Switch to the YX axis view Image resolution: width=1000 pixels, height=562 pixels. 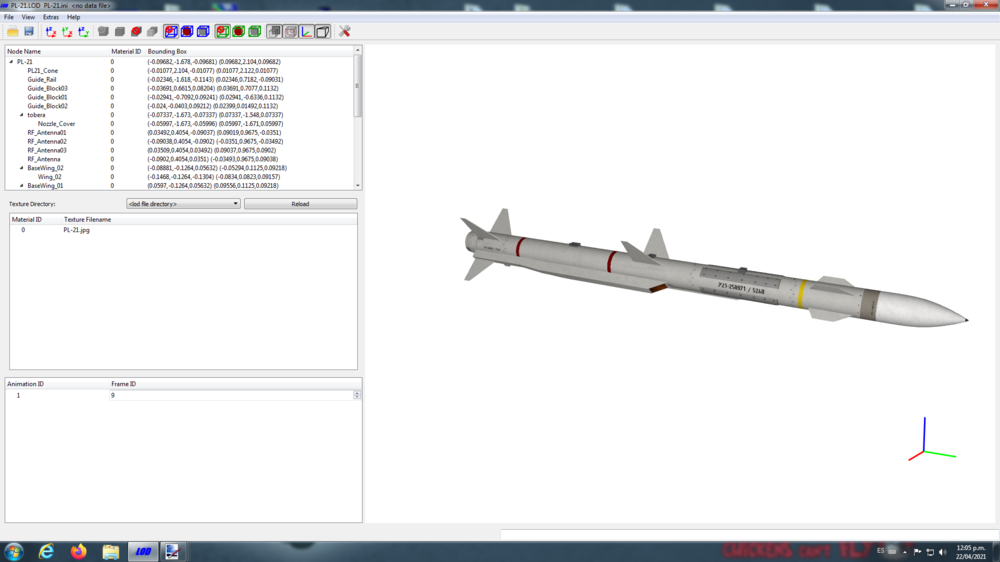(x=67, y=31)
